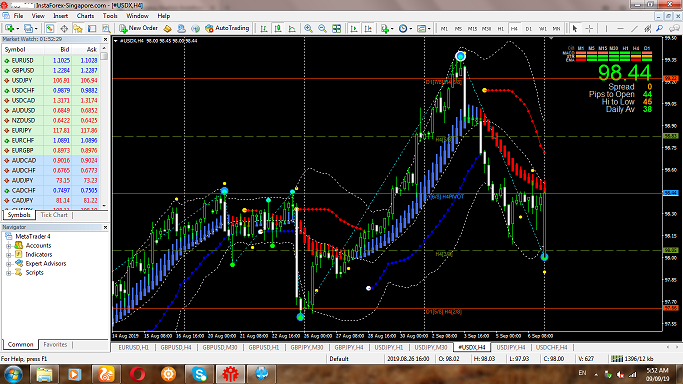Open the GBPJPY,H4 chart tab
683x384 pixels.
click(348, 347)
